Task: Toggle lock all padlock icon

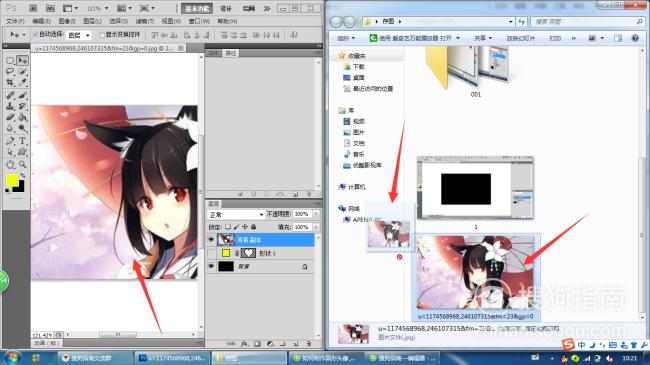Action: tap(254, 227)
